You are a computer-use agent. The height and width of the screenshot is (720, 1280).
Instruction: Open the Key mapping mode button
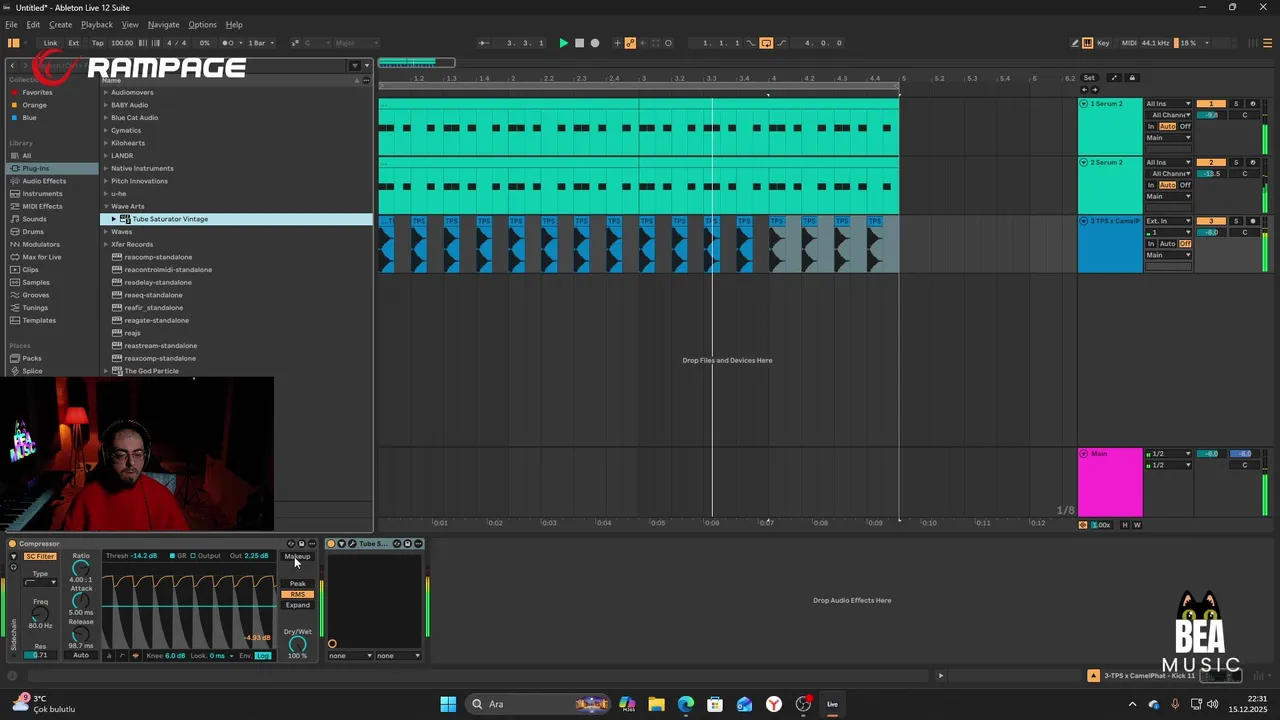point(1103,43)
